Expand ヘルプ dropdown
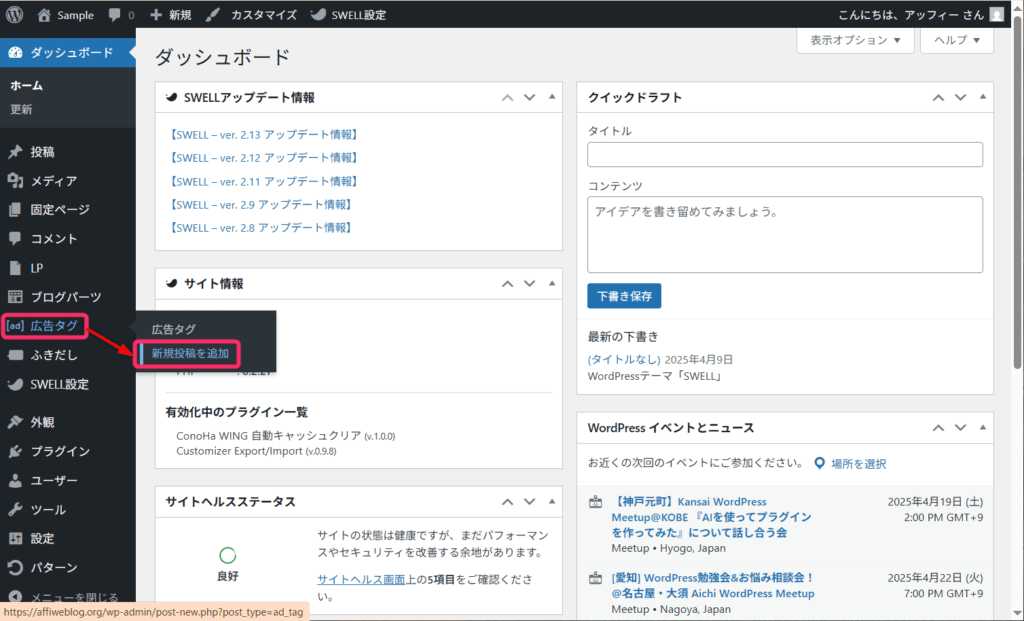1024x621 pixels. point(957,40)
